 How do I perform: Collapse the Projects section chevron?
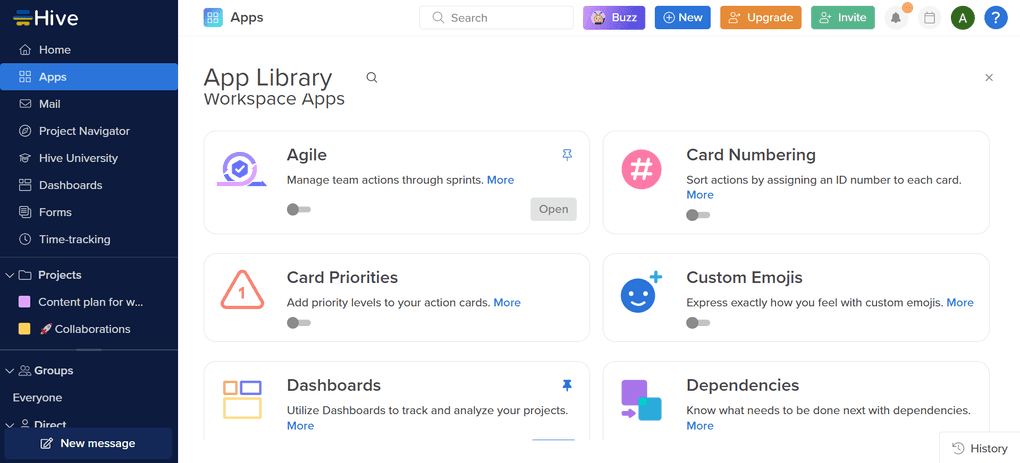(9, 275)
